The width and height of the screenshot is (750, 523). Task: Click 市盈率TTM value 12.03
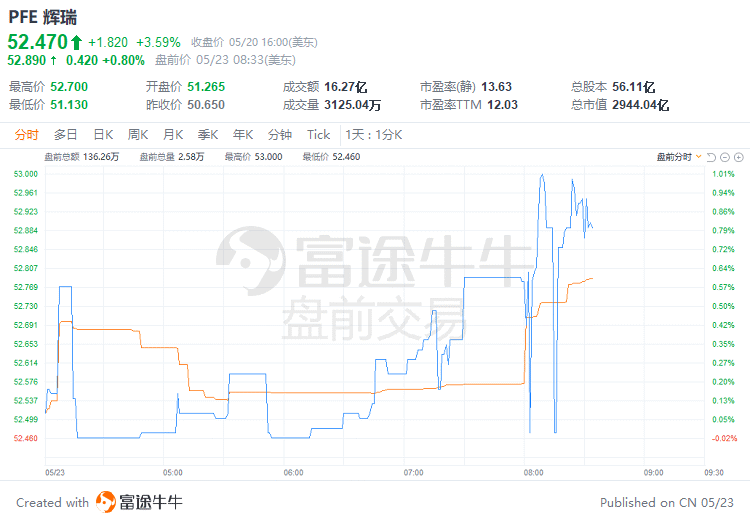click(503, 105)
